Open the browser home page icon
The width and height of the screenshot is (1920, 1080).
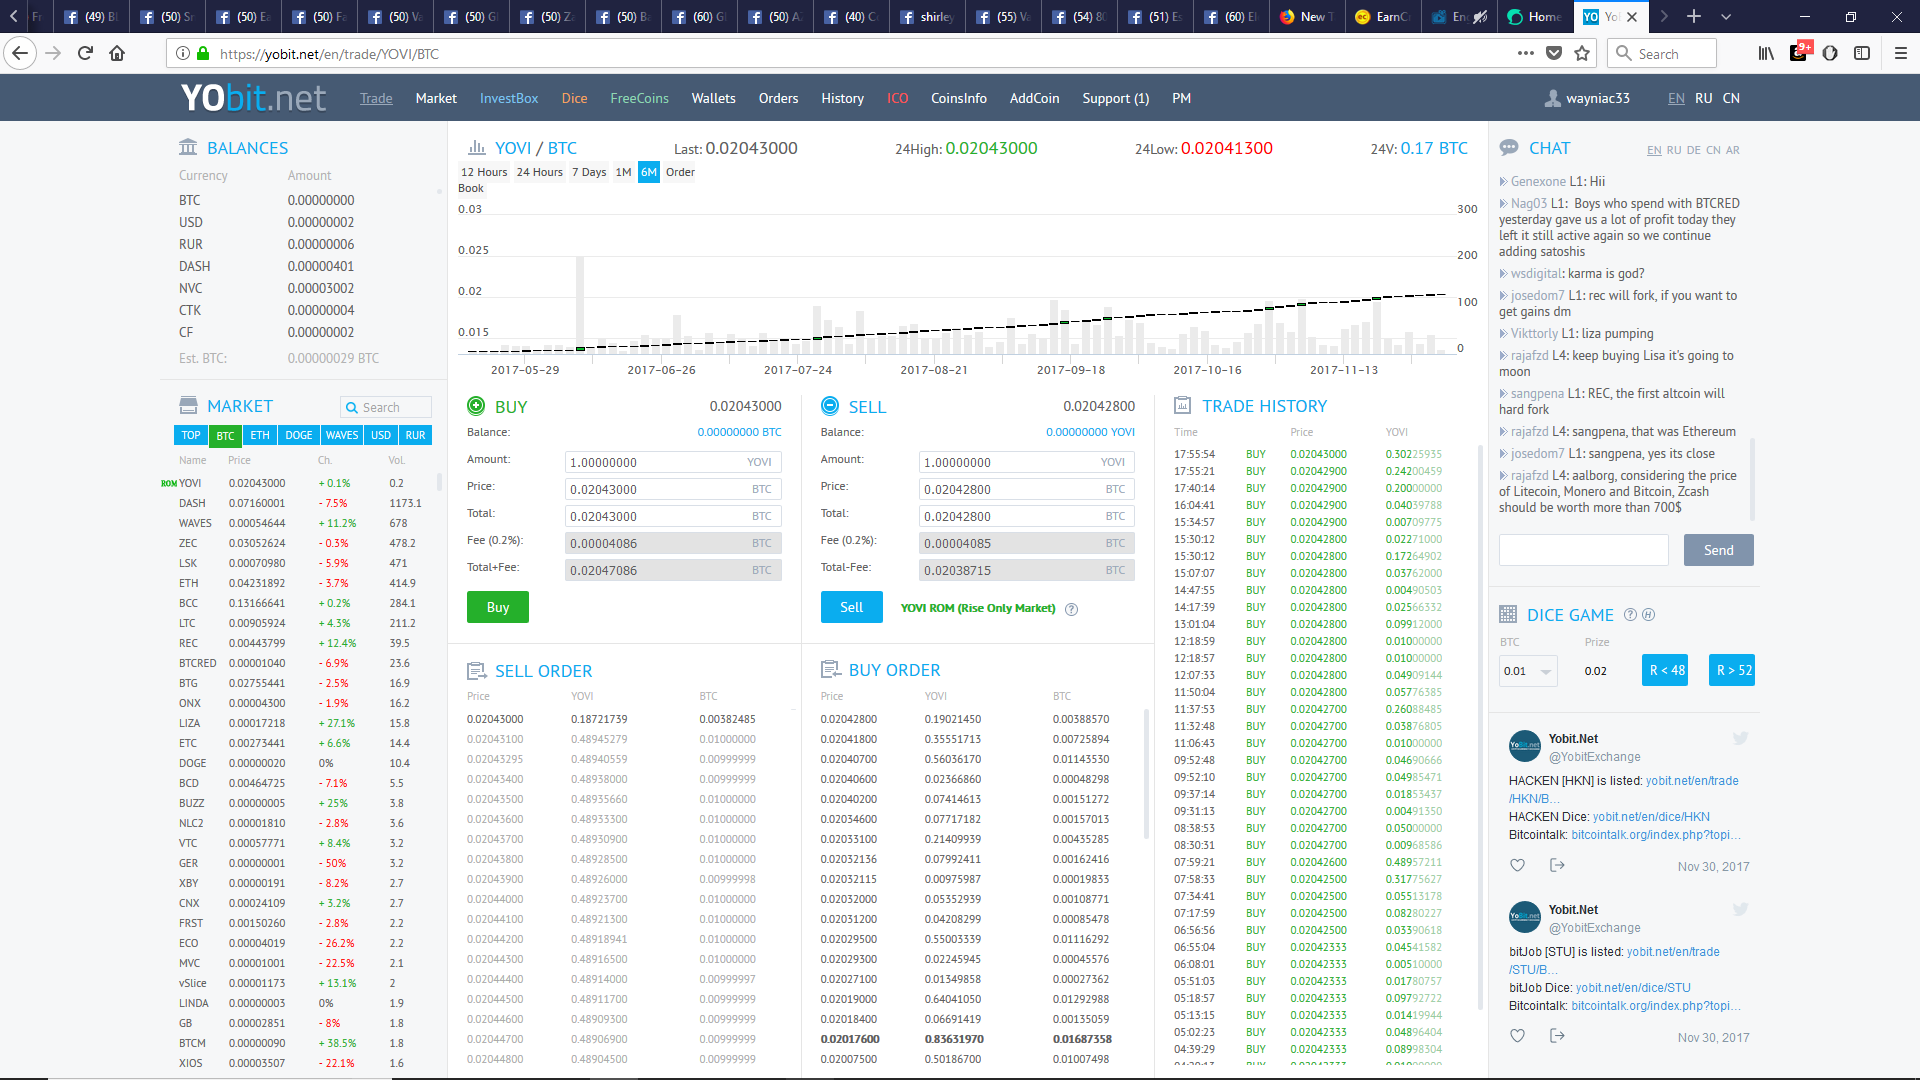[117, 53]
